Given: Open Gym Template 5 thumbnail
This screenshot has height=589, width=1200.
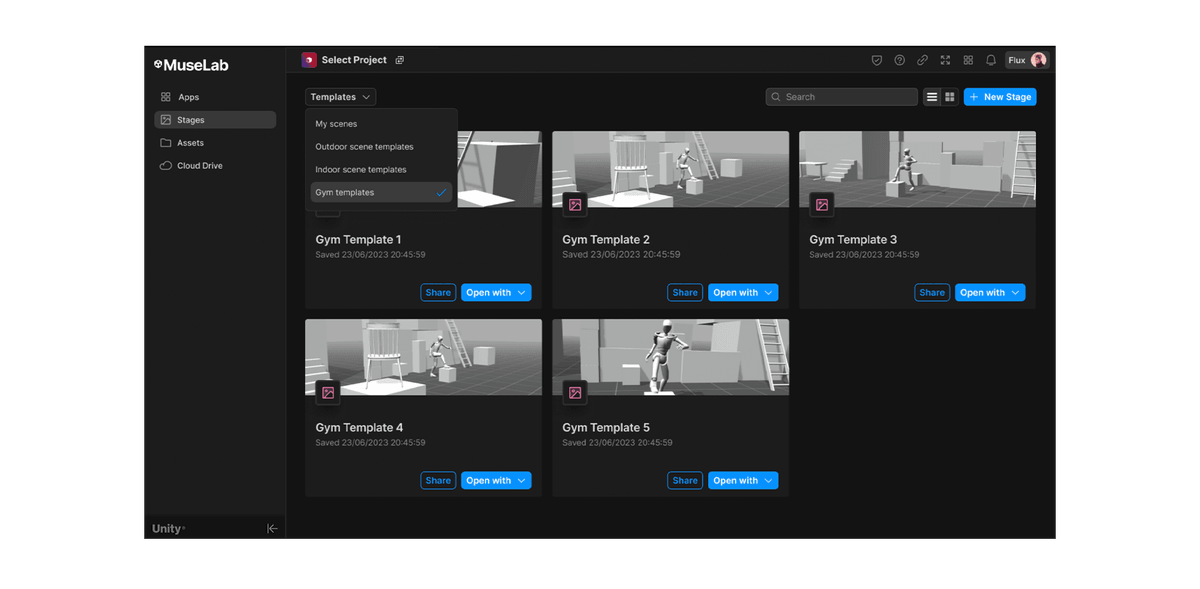Looking at the screenshot, I should tap(671, 357).
